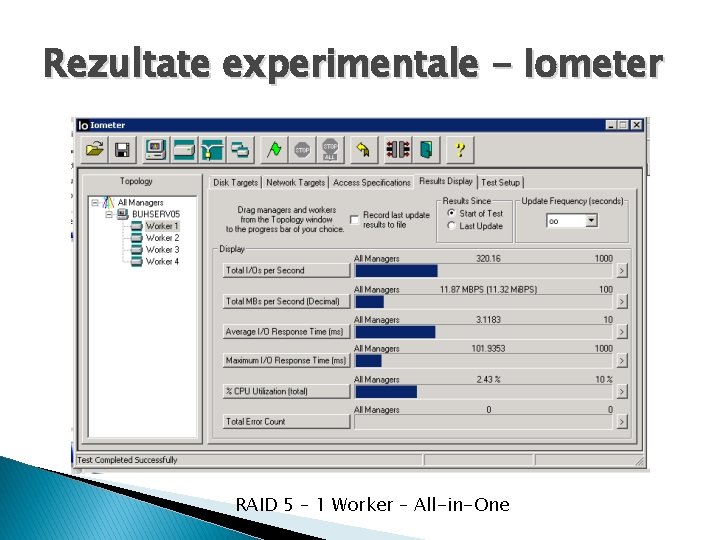This screenshot has width=720, height=540.
Task: Stop current test icon
Action: [x=302, y=150]
